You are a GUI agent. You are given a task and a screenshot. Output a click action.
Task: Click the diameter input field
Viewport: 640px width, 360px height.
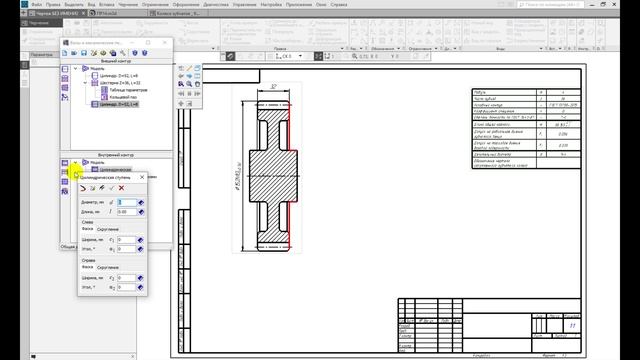127,202
